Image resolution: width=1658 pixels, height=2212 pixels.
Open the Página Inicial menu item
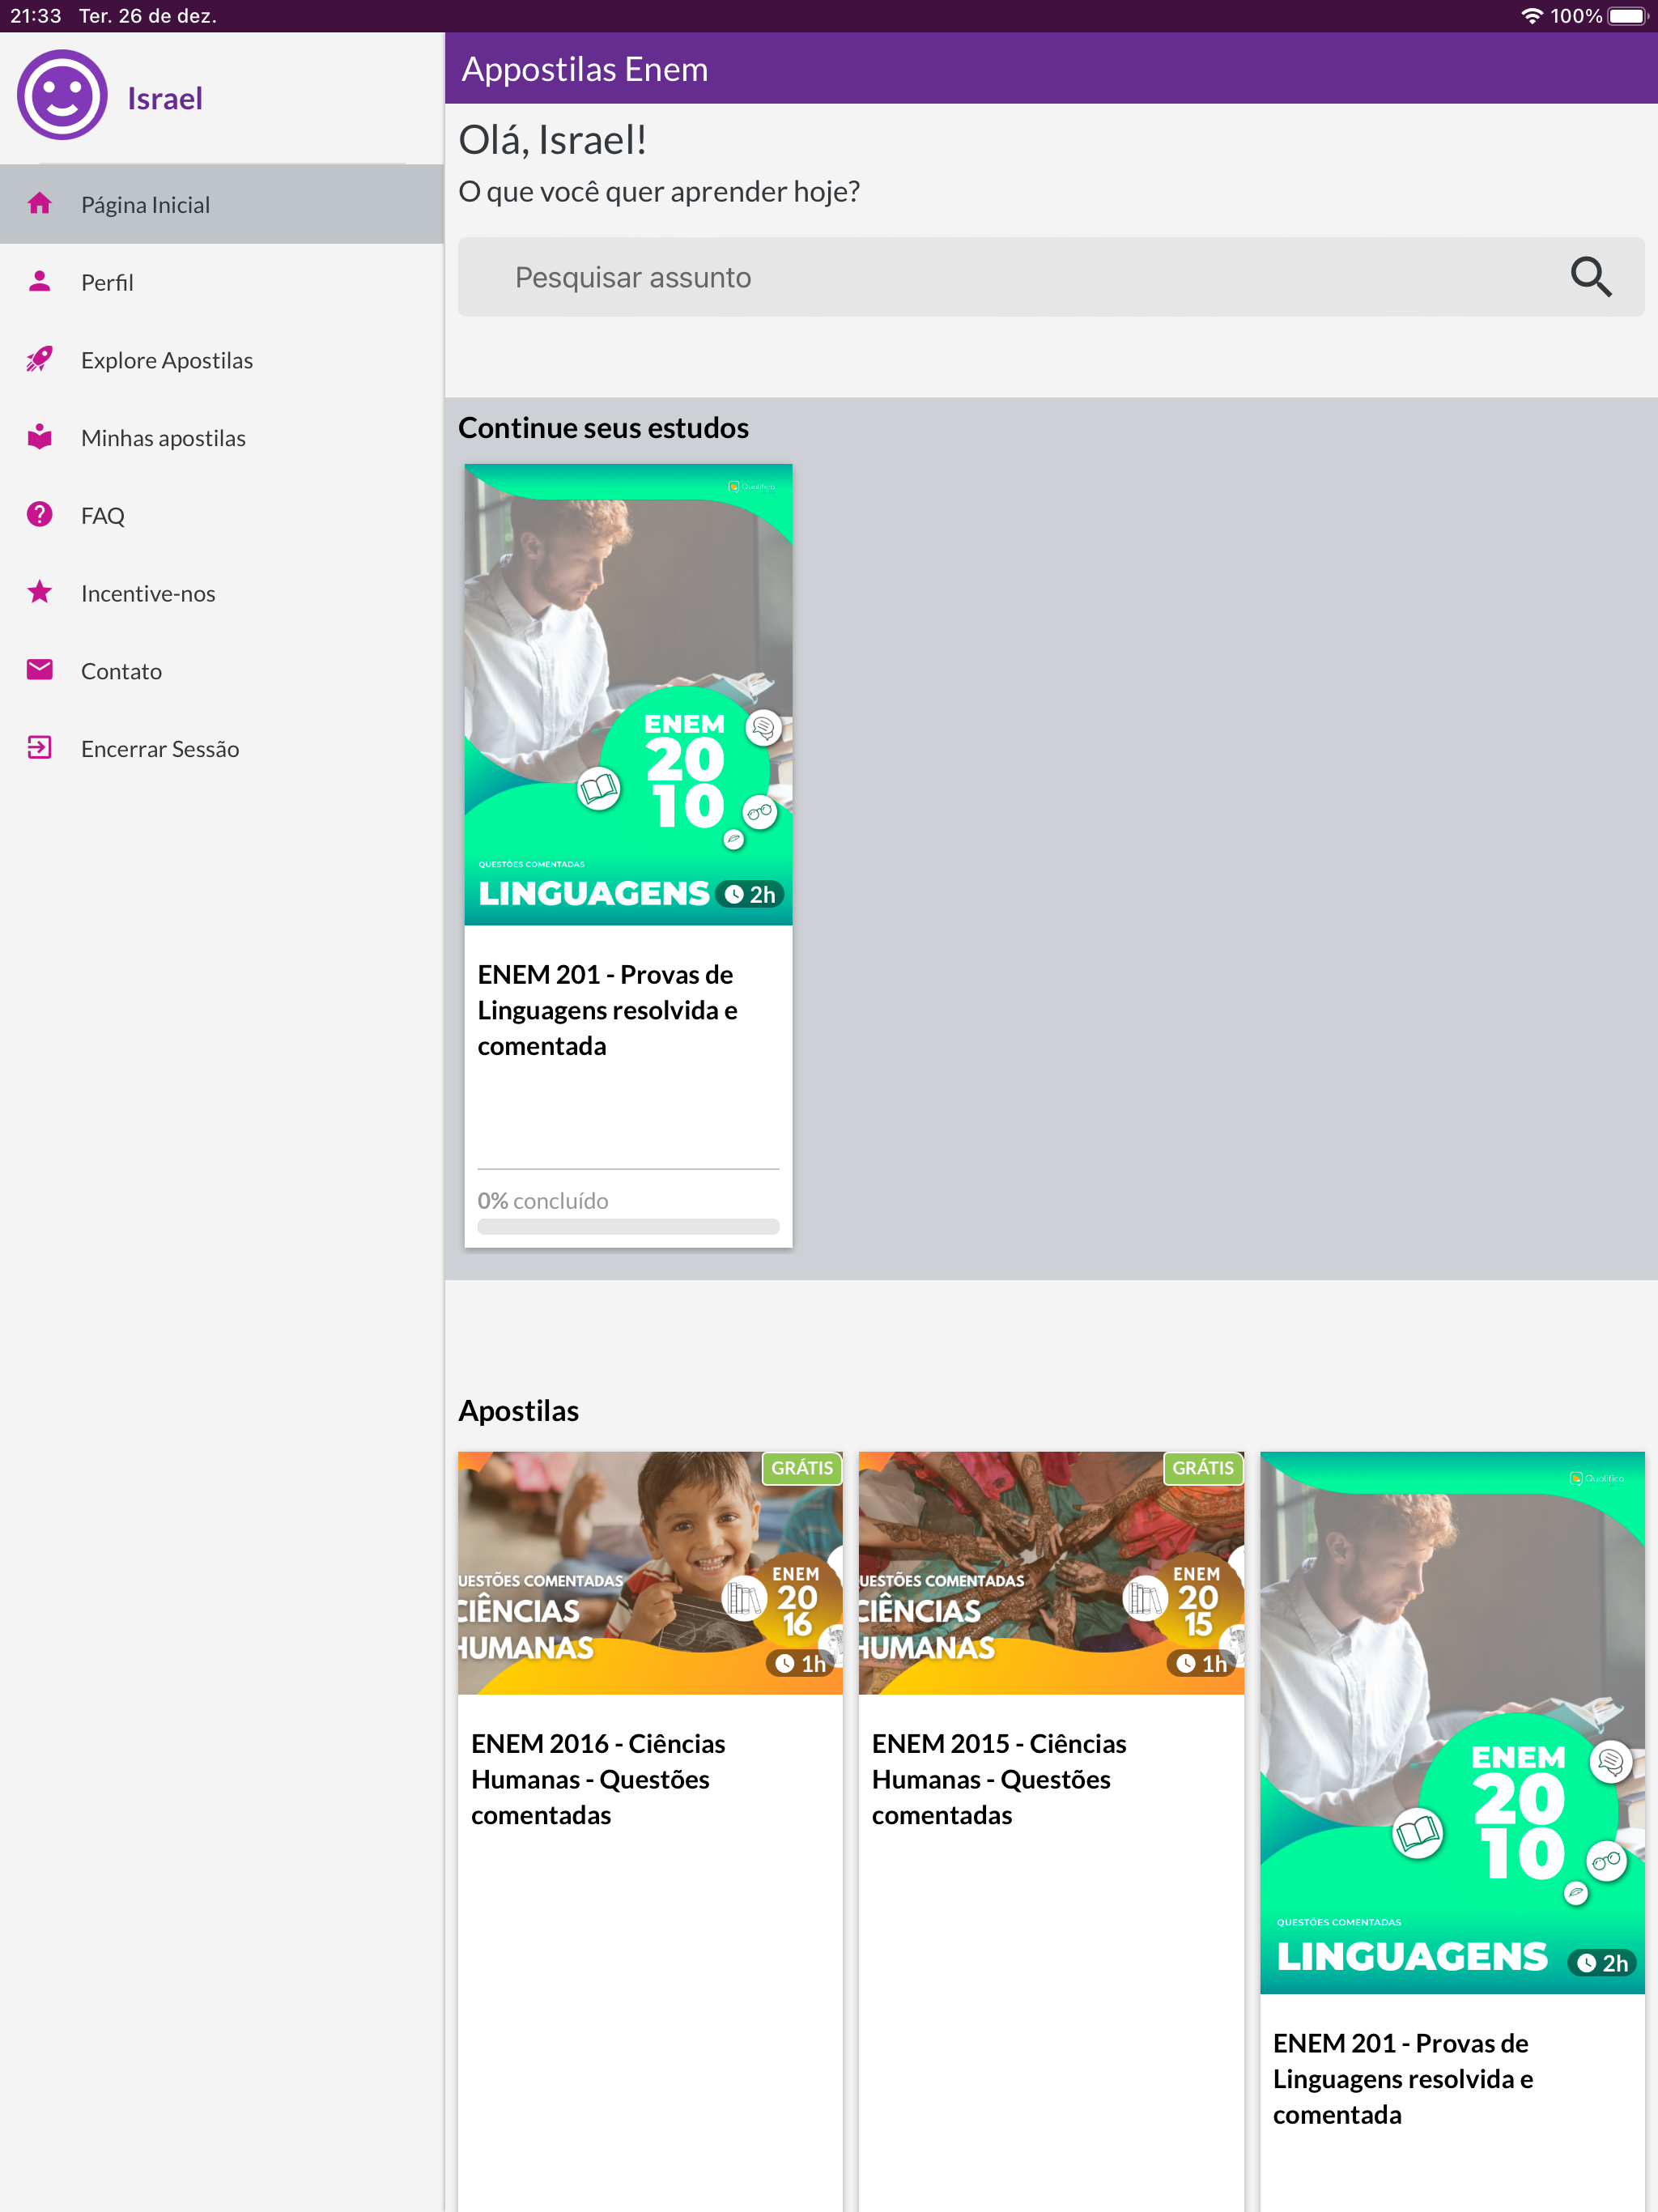[222, 204]
